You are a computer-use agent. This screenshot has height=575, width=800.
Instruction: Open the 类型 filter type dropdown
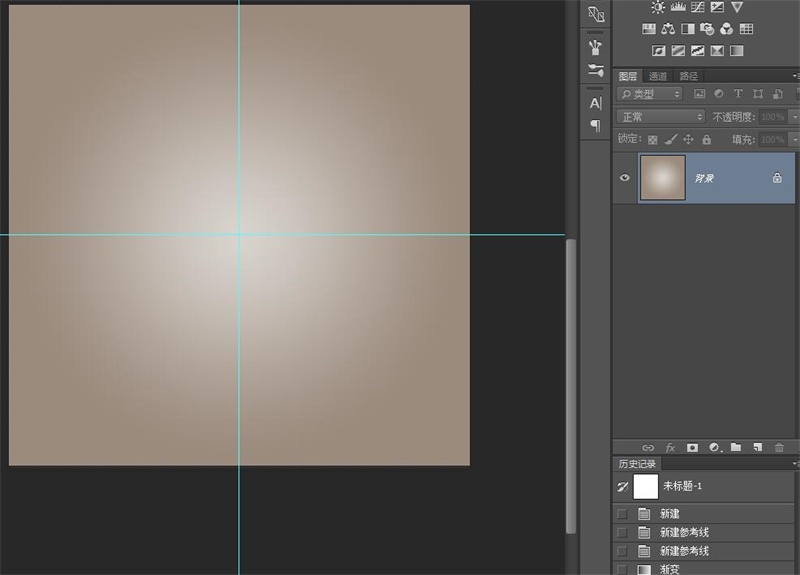[649, 94]
